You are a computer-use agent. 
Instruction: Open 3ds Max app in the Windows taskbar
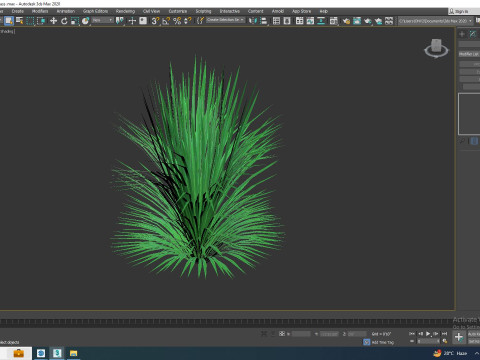point(57,353)
